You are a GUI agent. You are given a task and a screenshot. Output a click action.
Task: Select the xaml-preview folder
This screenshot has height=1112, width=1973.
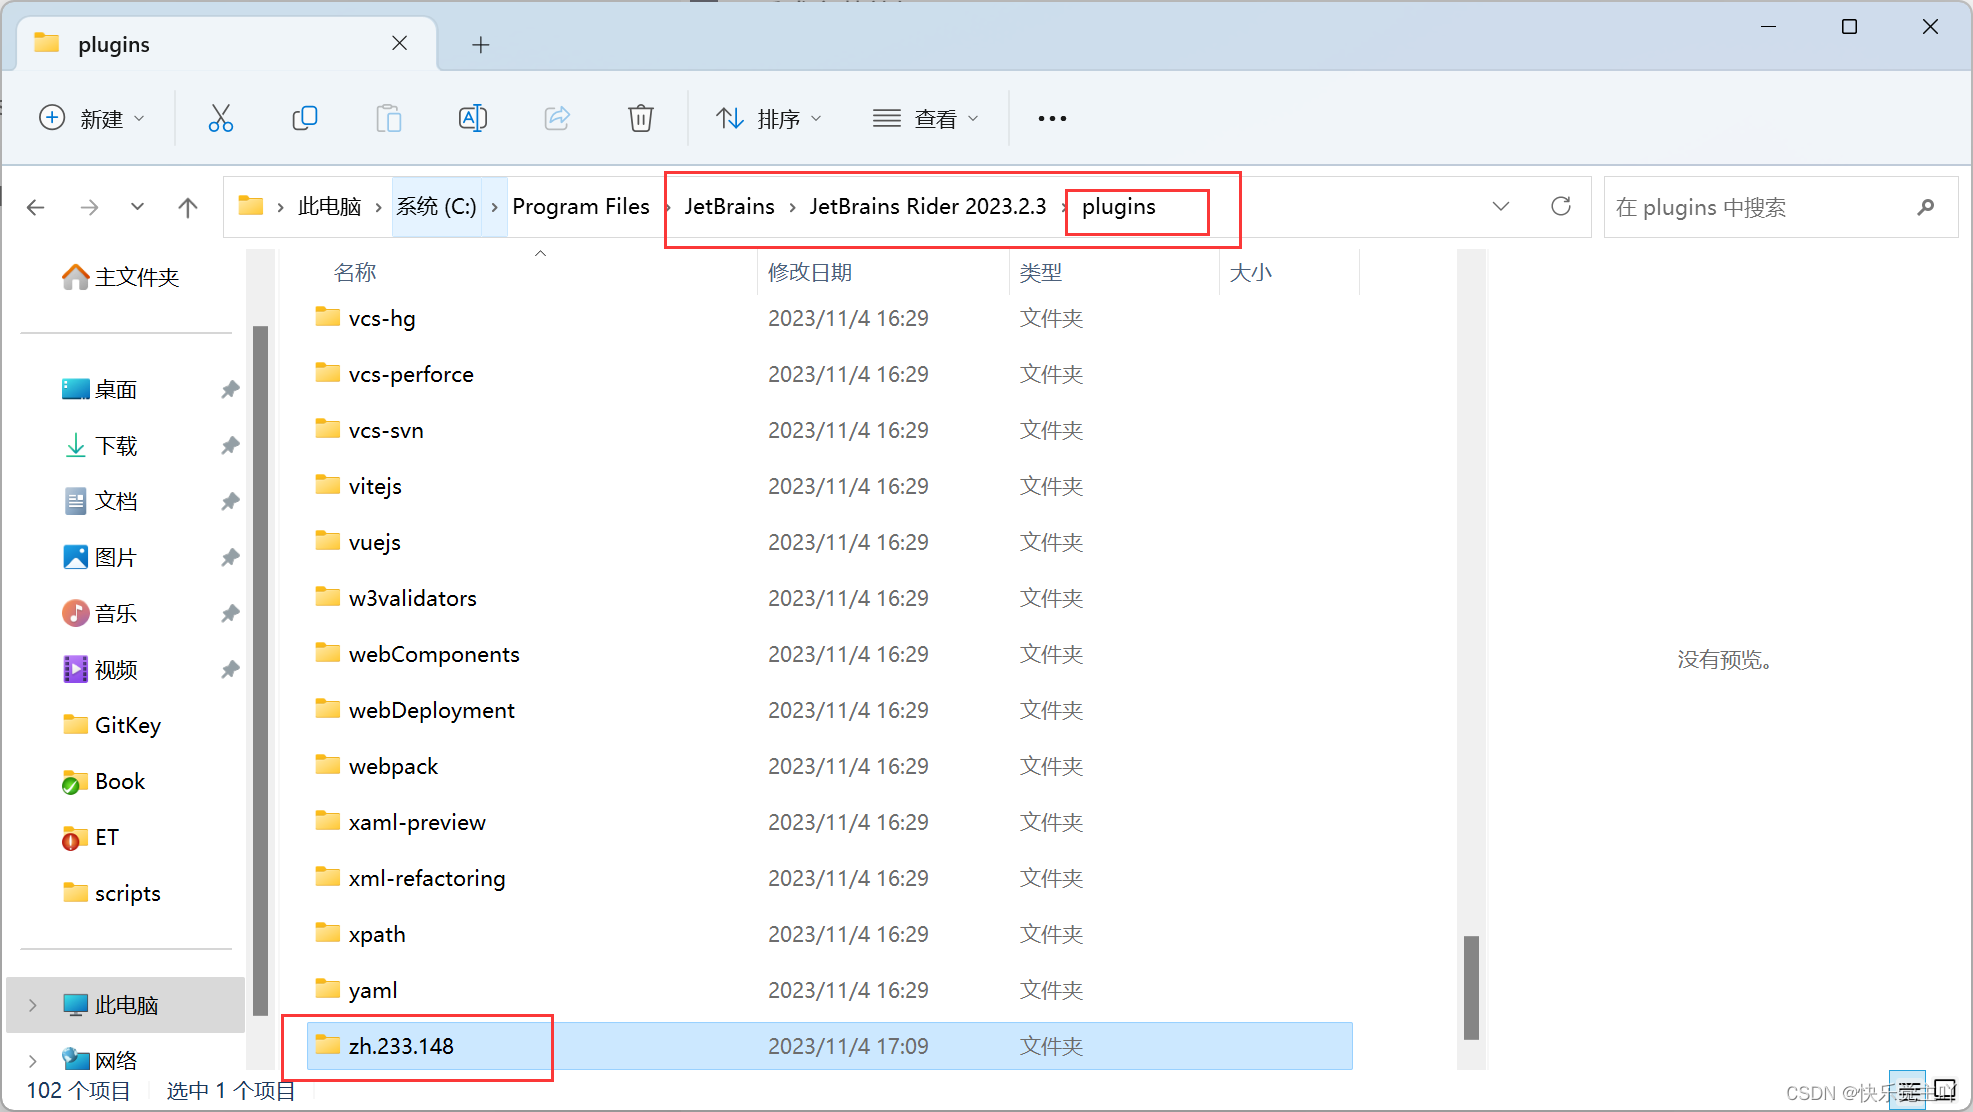[x=417, y=822]
